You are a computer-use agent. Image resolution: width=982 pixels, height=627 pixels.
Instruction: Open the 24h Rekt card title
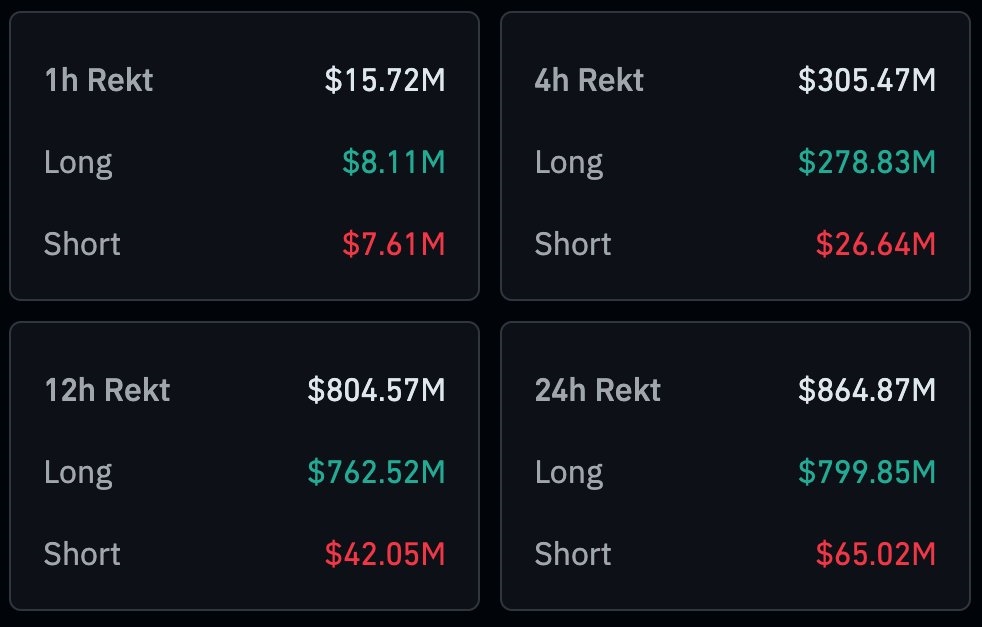(x=598, y=390)
